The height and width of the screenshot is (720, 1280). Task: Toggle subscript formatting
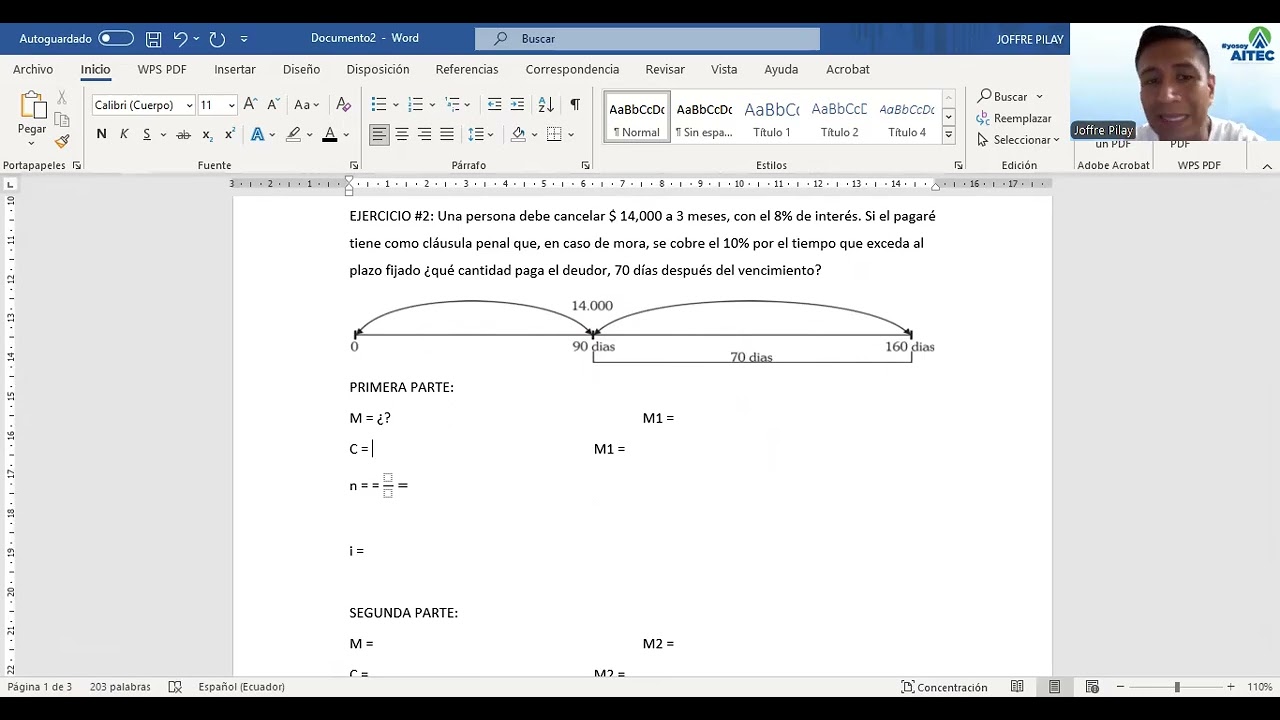click(207, 134)
